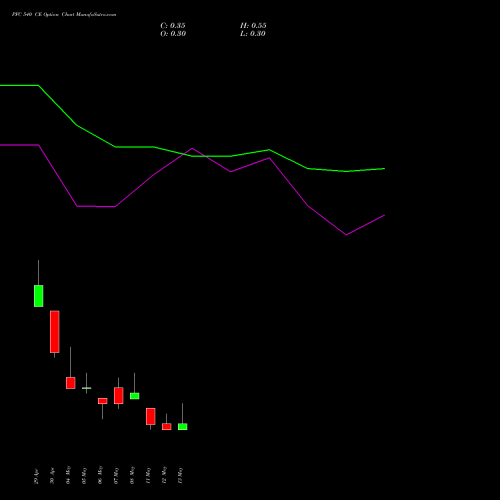Select the high value 'H: 0.55'
The width and height of the screenshot is (500, 500).
[x=253, y=26]
